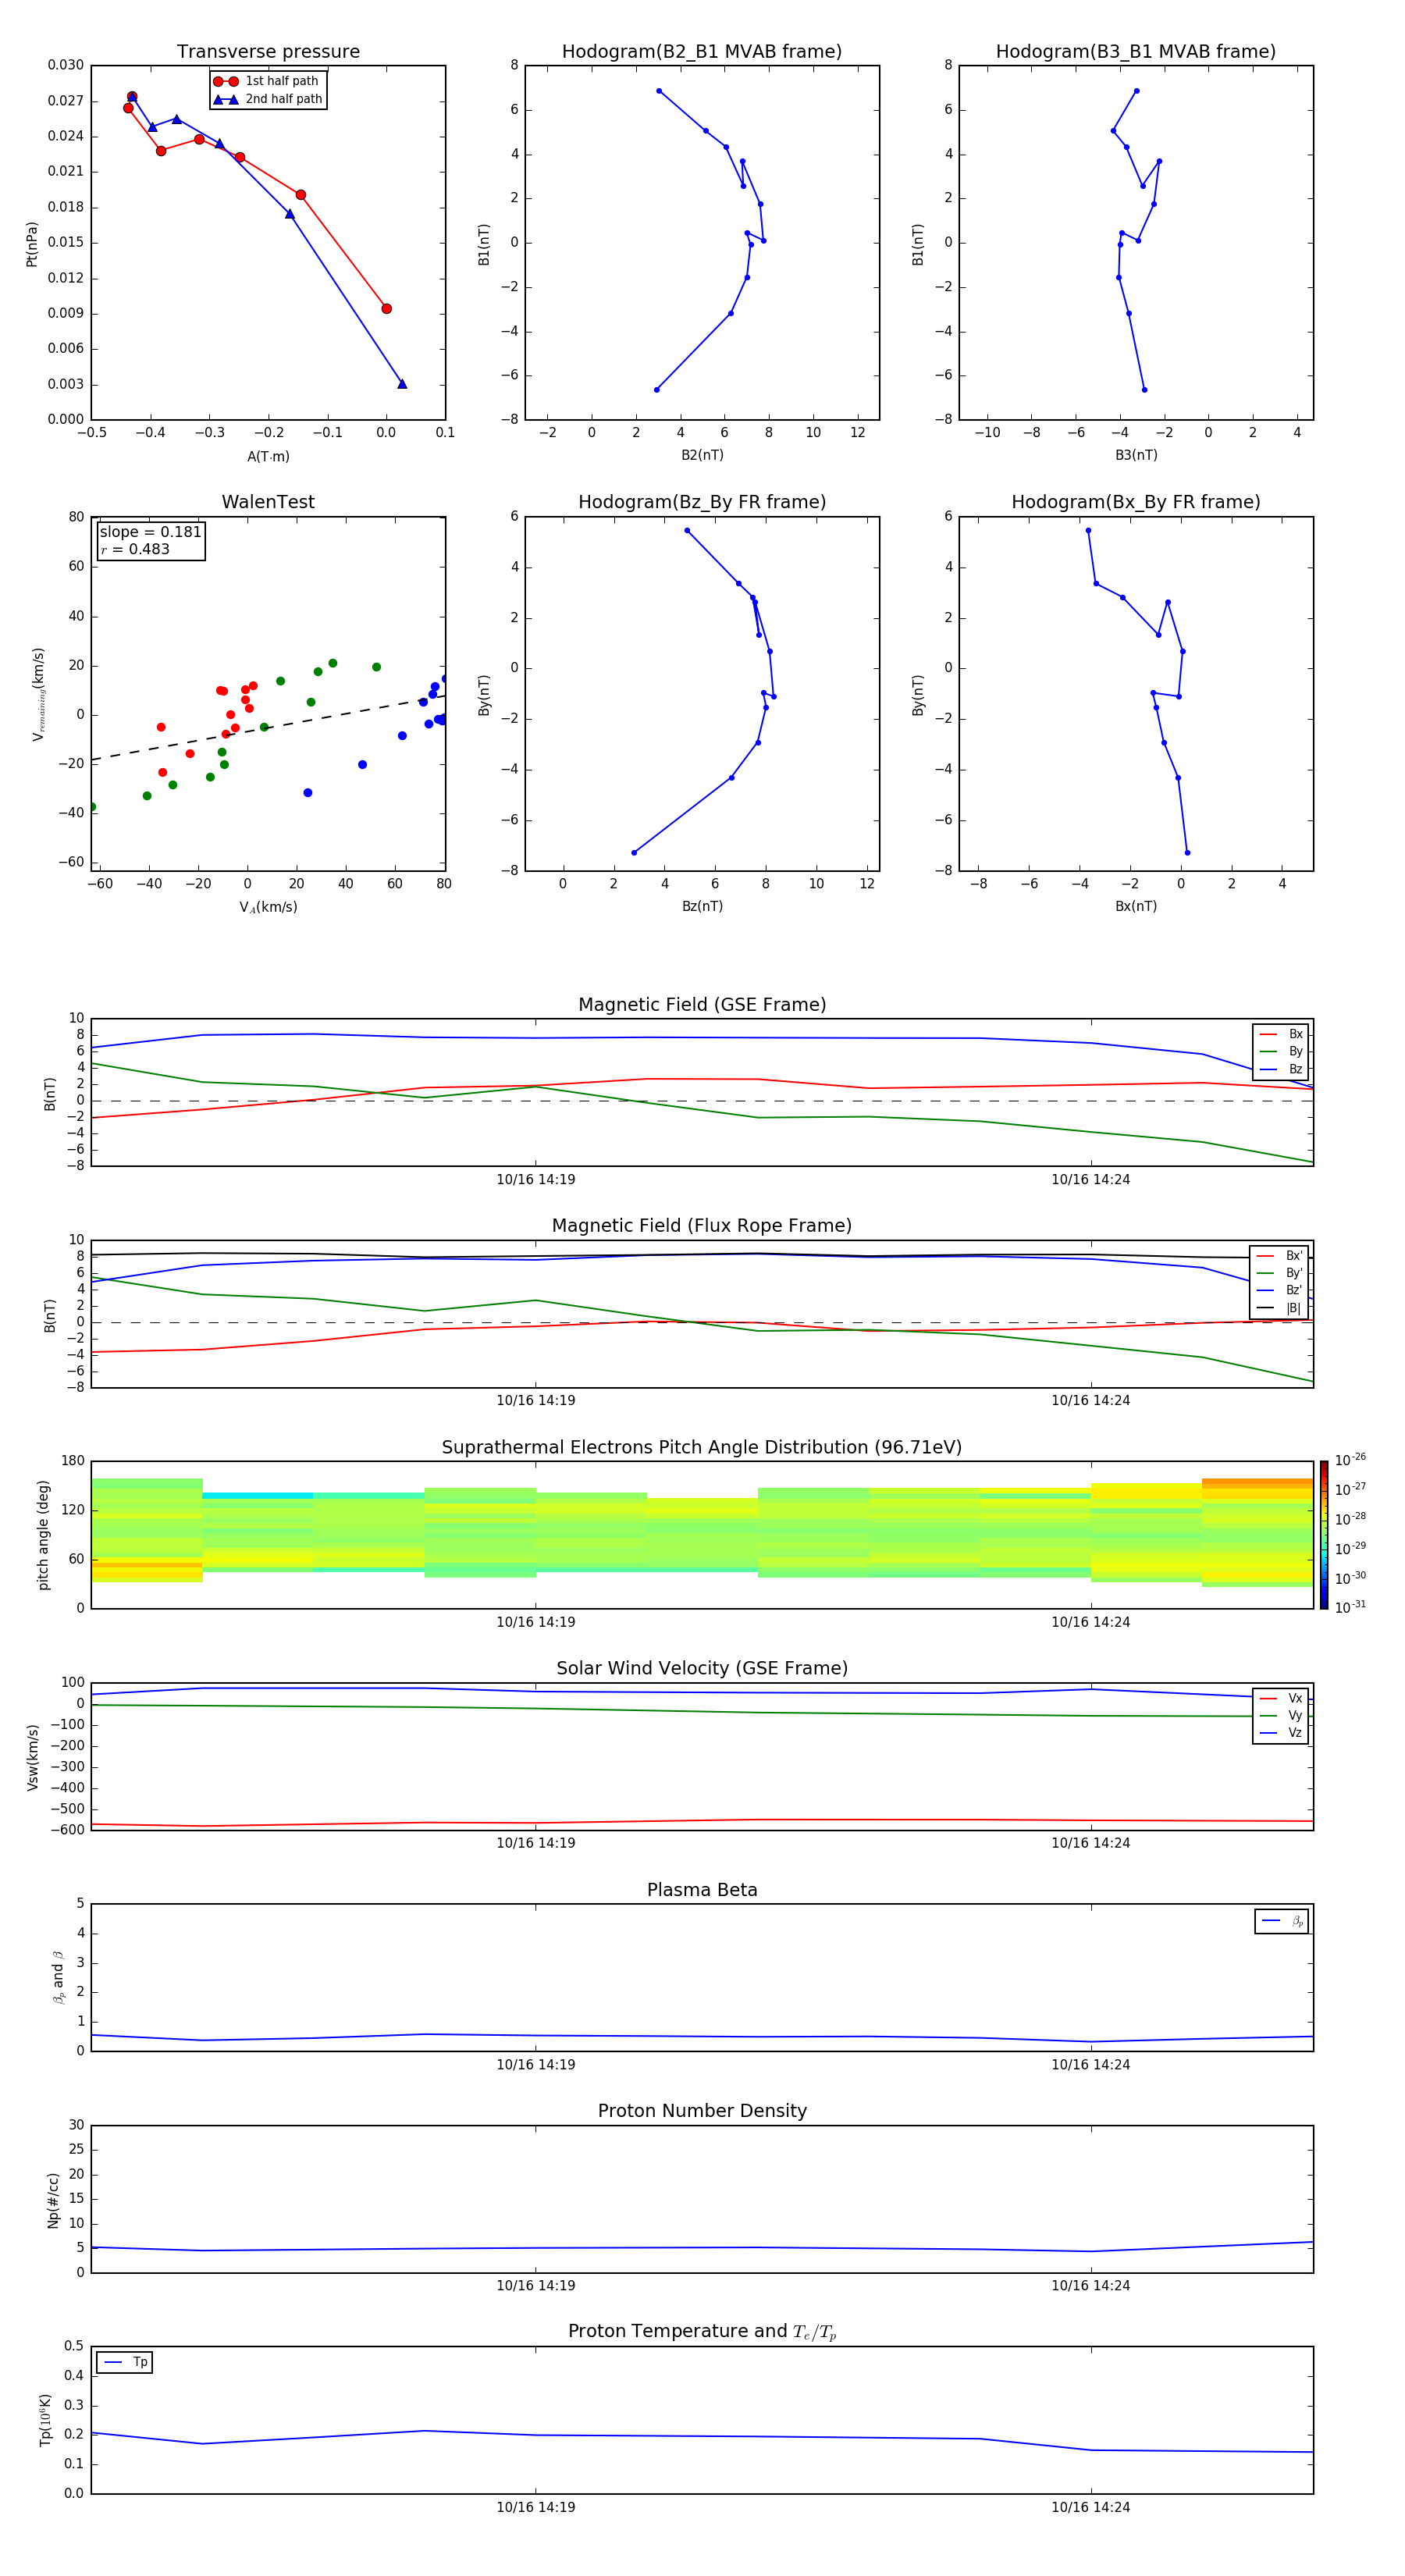This screenshot has width=1405, height=2576.
Task: Click '10/16 14:19' tick under Proton Temperature plot
Action: click(536, 2507)
